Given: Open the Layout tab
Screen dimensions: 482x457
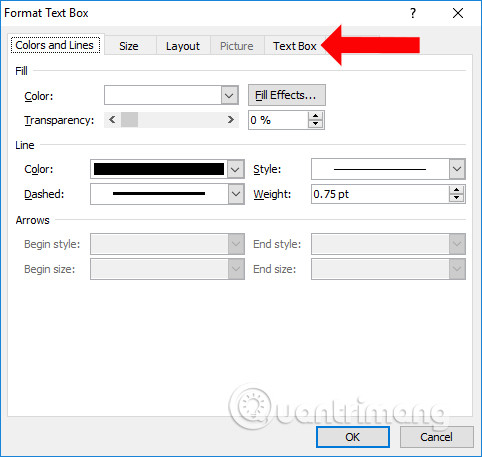Looking at the screenshot, I should click(183, 46).
